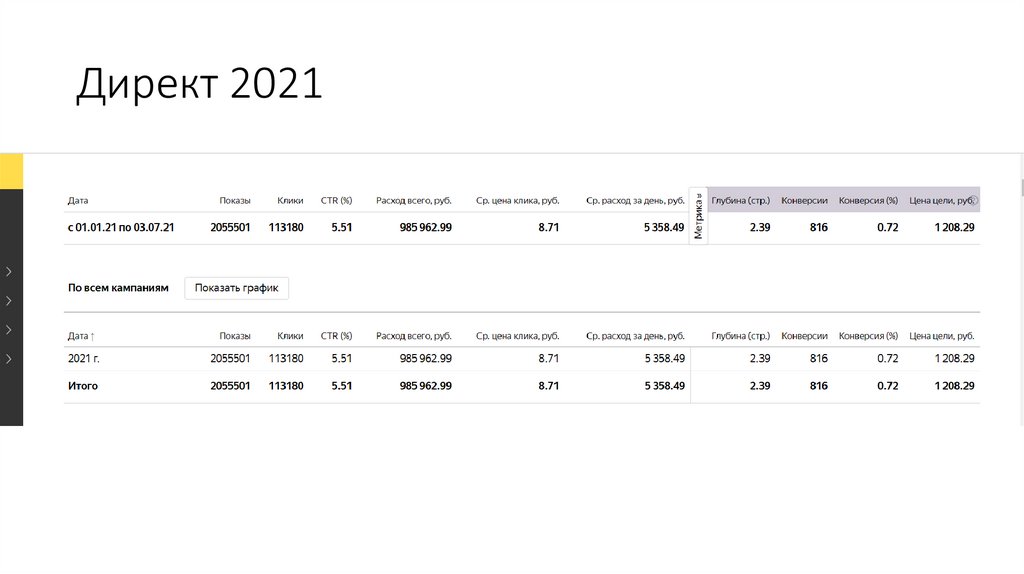This screenshot has width=1024, height=574.
Task: Click the help icon beside Цена цели header
Action: [974, 200]
